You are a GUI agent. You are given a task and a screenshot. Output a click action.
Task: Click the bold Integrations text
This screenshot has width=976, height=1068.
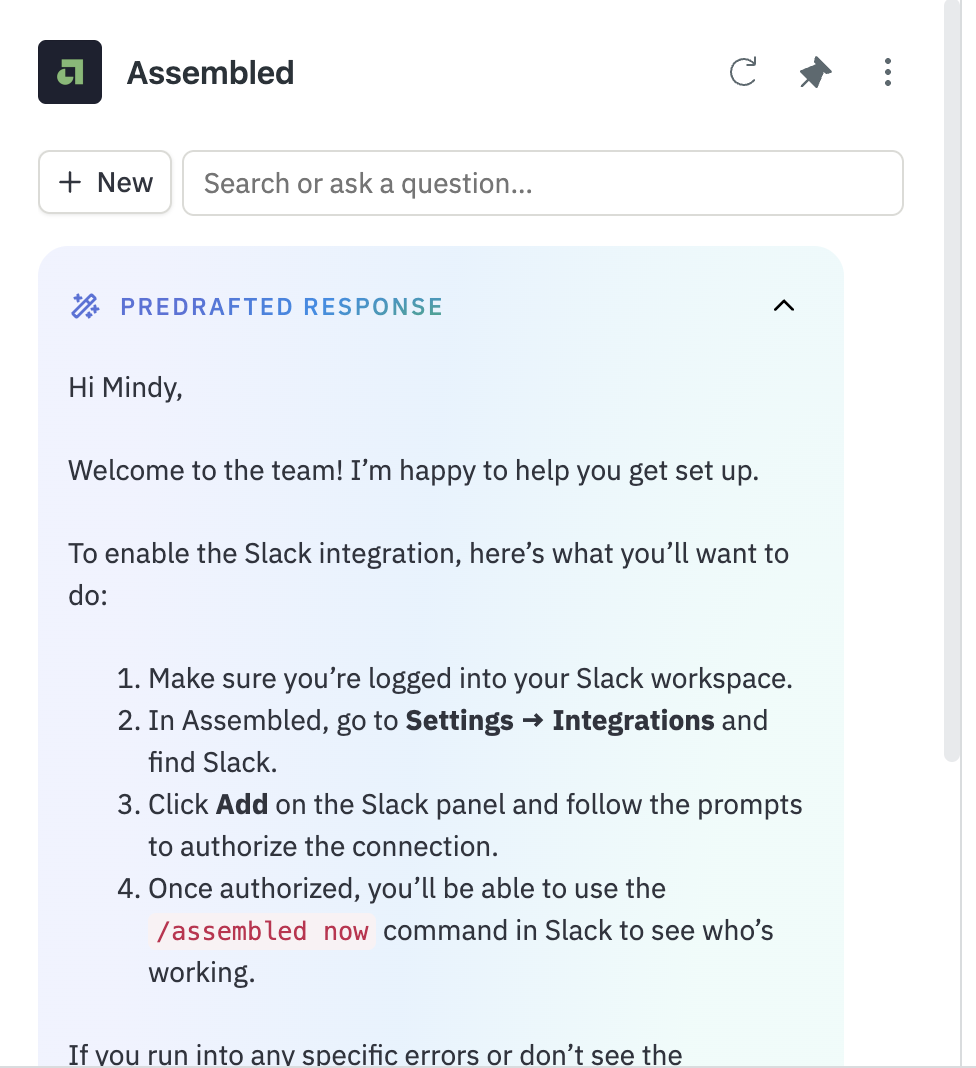[x=633, y=721]
